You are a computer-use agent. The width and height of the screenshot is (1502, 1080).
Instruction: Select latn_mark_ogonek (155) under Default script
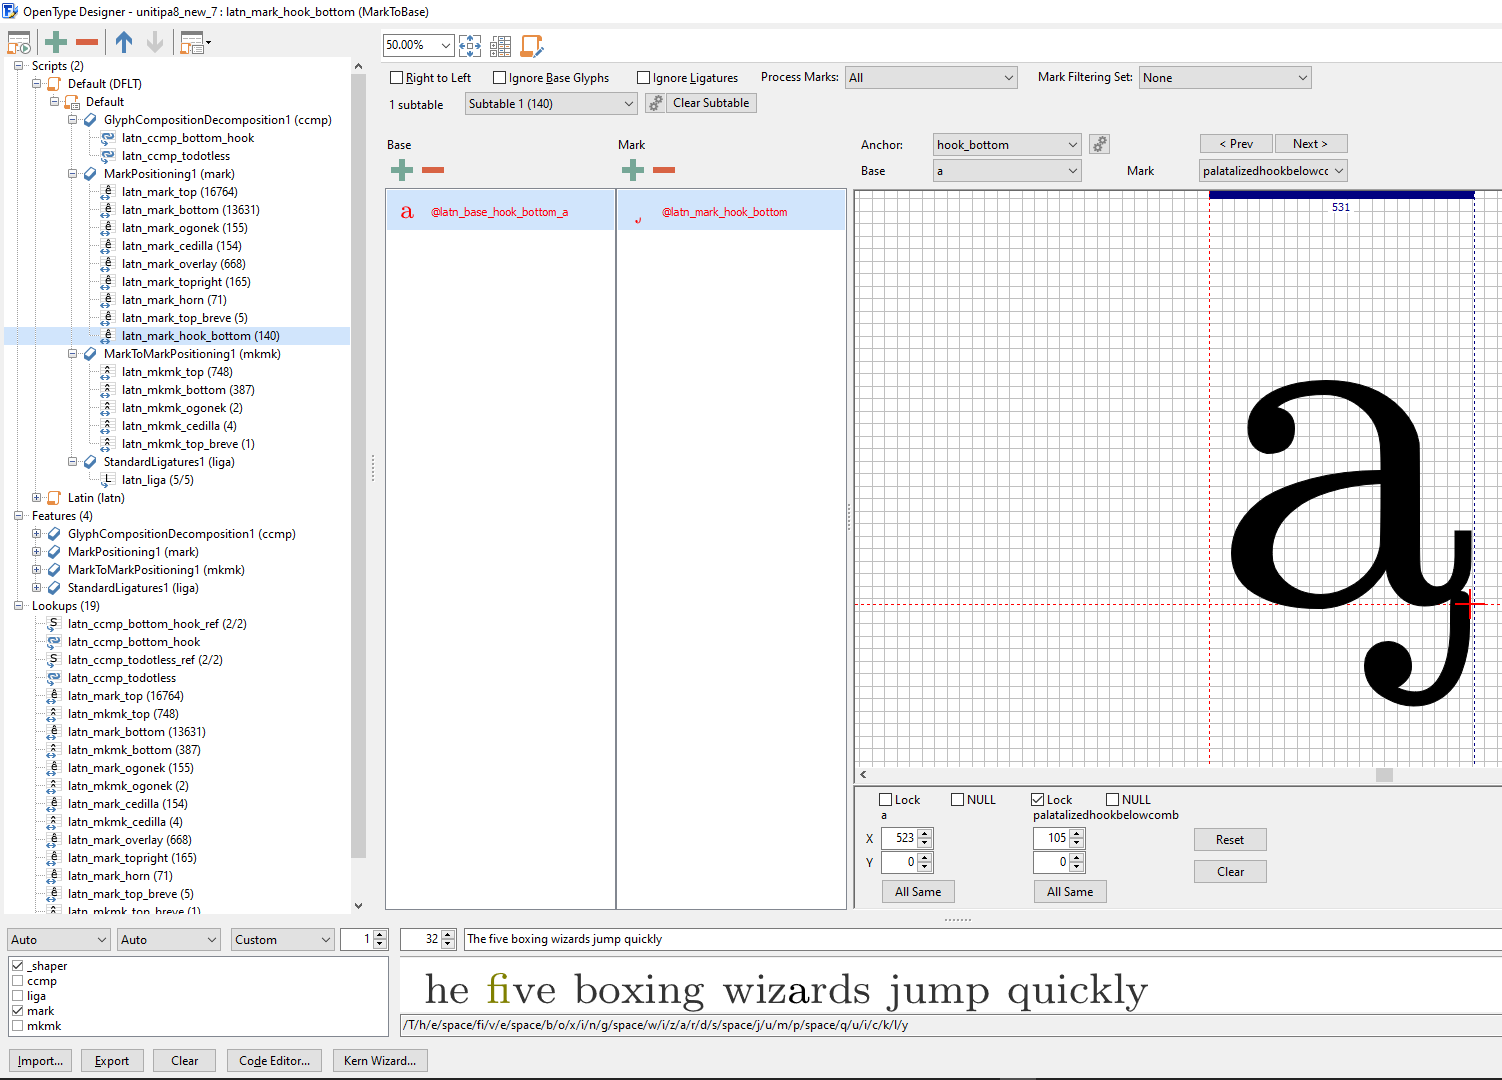point(184,228)
